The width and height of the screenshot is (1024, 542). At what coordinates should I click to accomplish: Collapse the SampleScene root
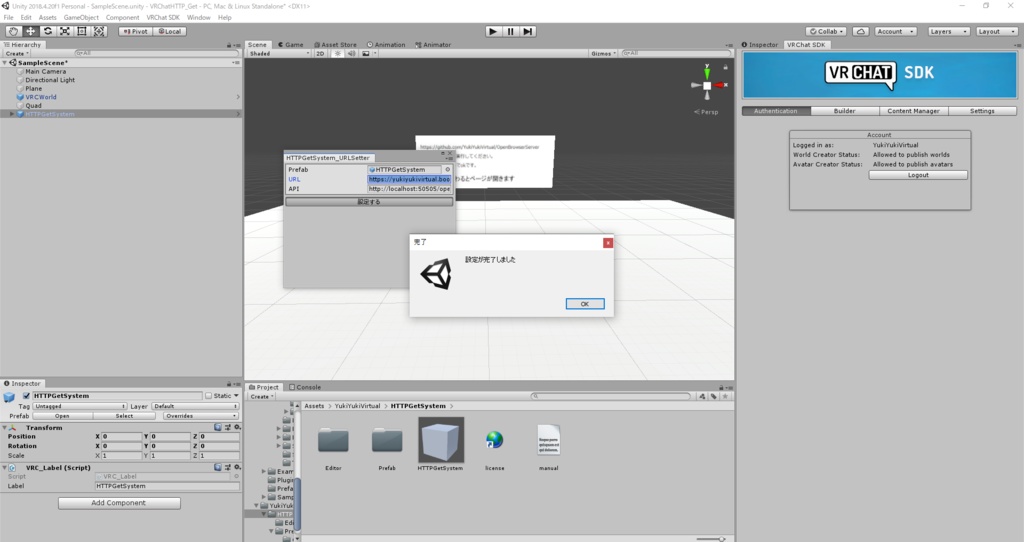tap(5, 63)
